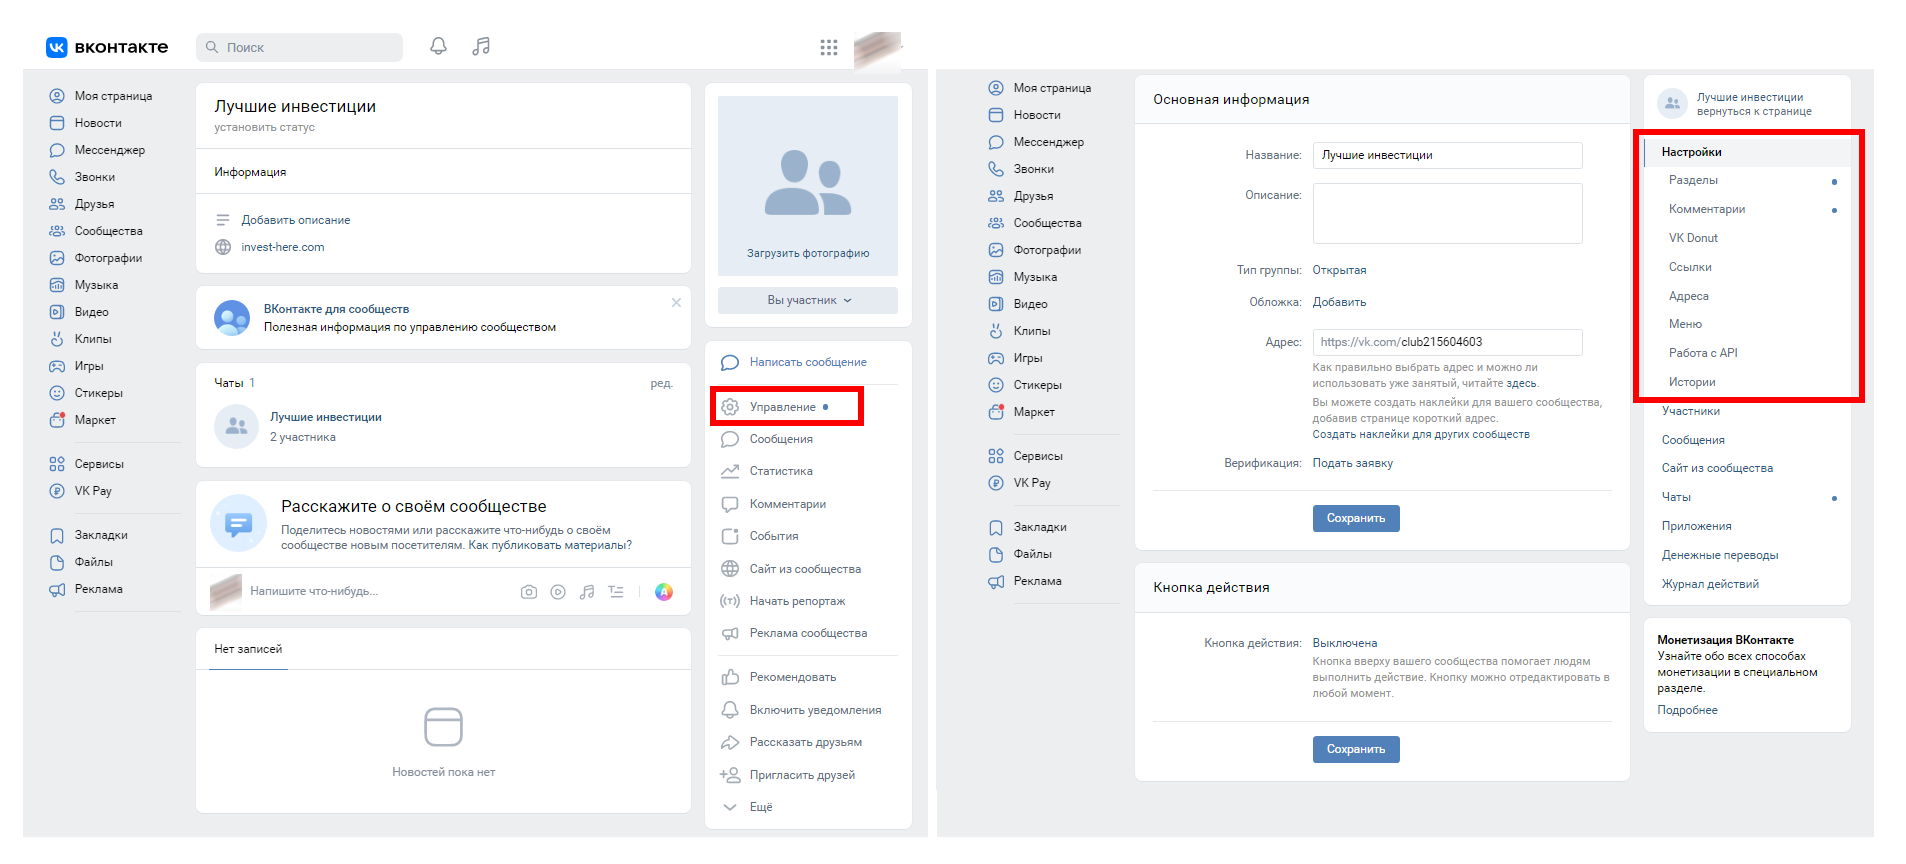Open the colorful poster icon in the composer
The image size is (1906, 864).
pyautogui.click(x=664, y=592)
